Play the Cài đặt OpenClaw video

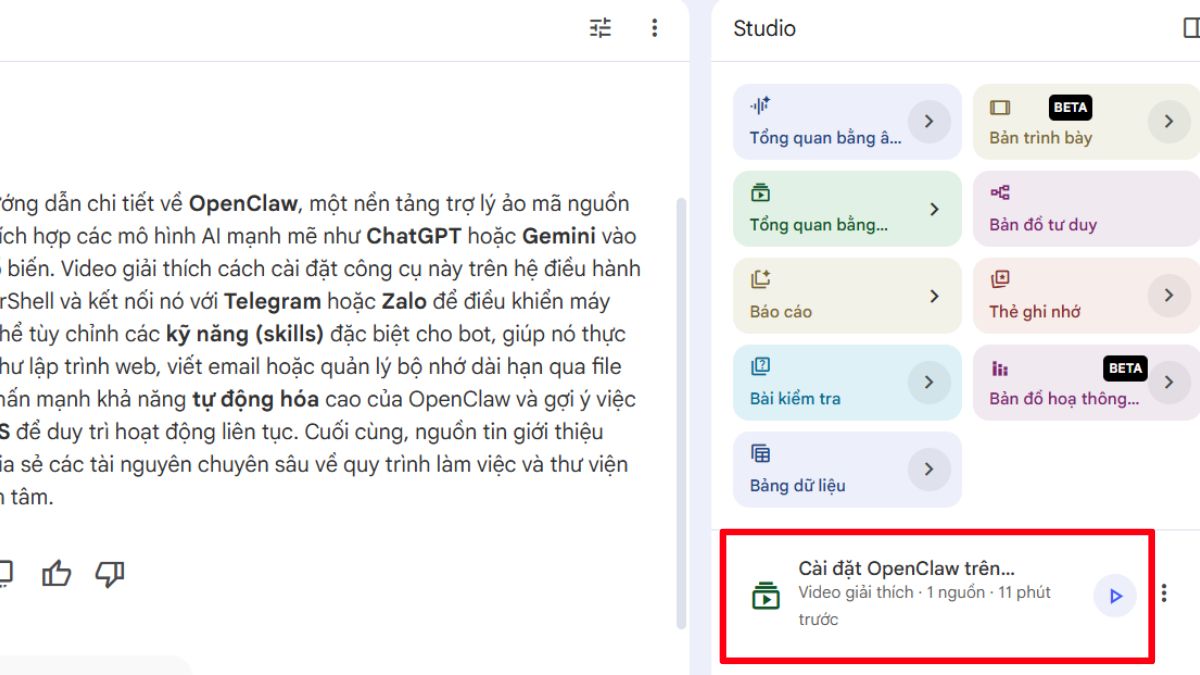(1114, 594)
